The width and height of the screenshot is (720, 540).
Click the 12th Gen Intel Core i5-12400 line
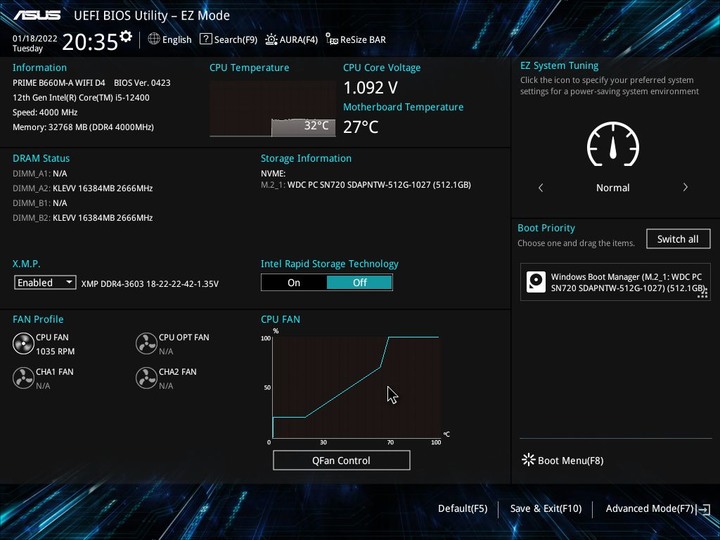click(x=81, y=97)
